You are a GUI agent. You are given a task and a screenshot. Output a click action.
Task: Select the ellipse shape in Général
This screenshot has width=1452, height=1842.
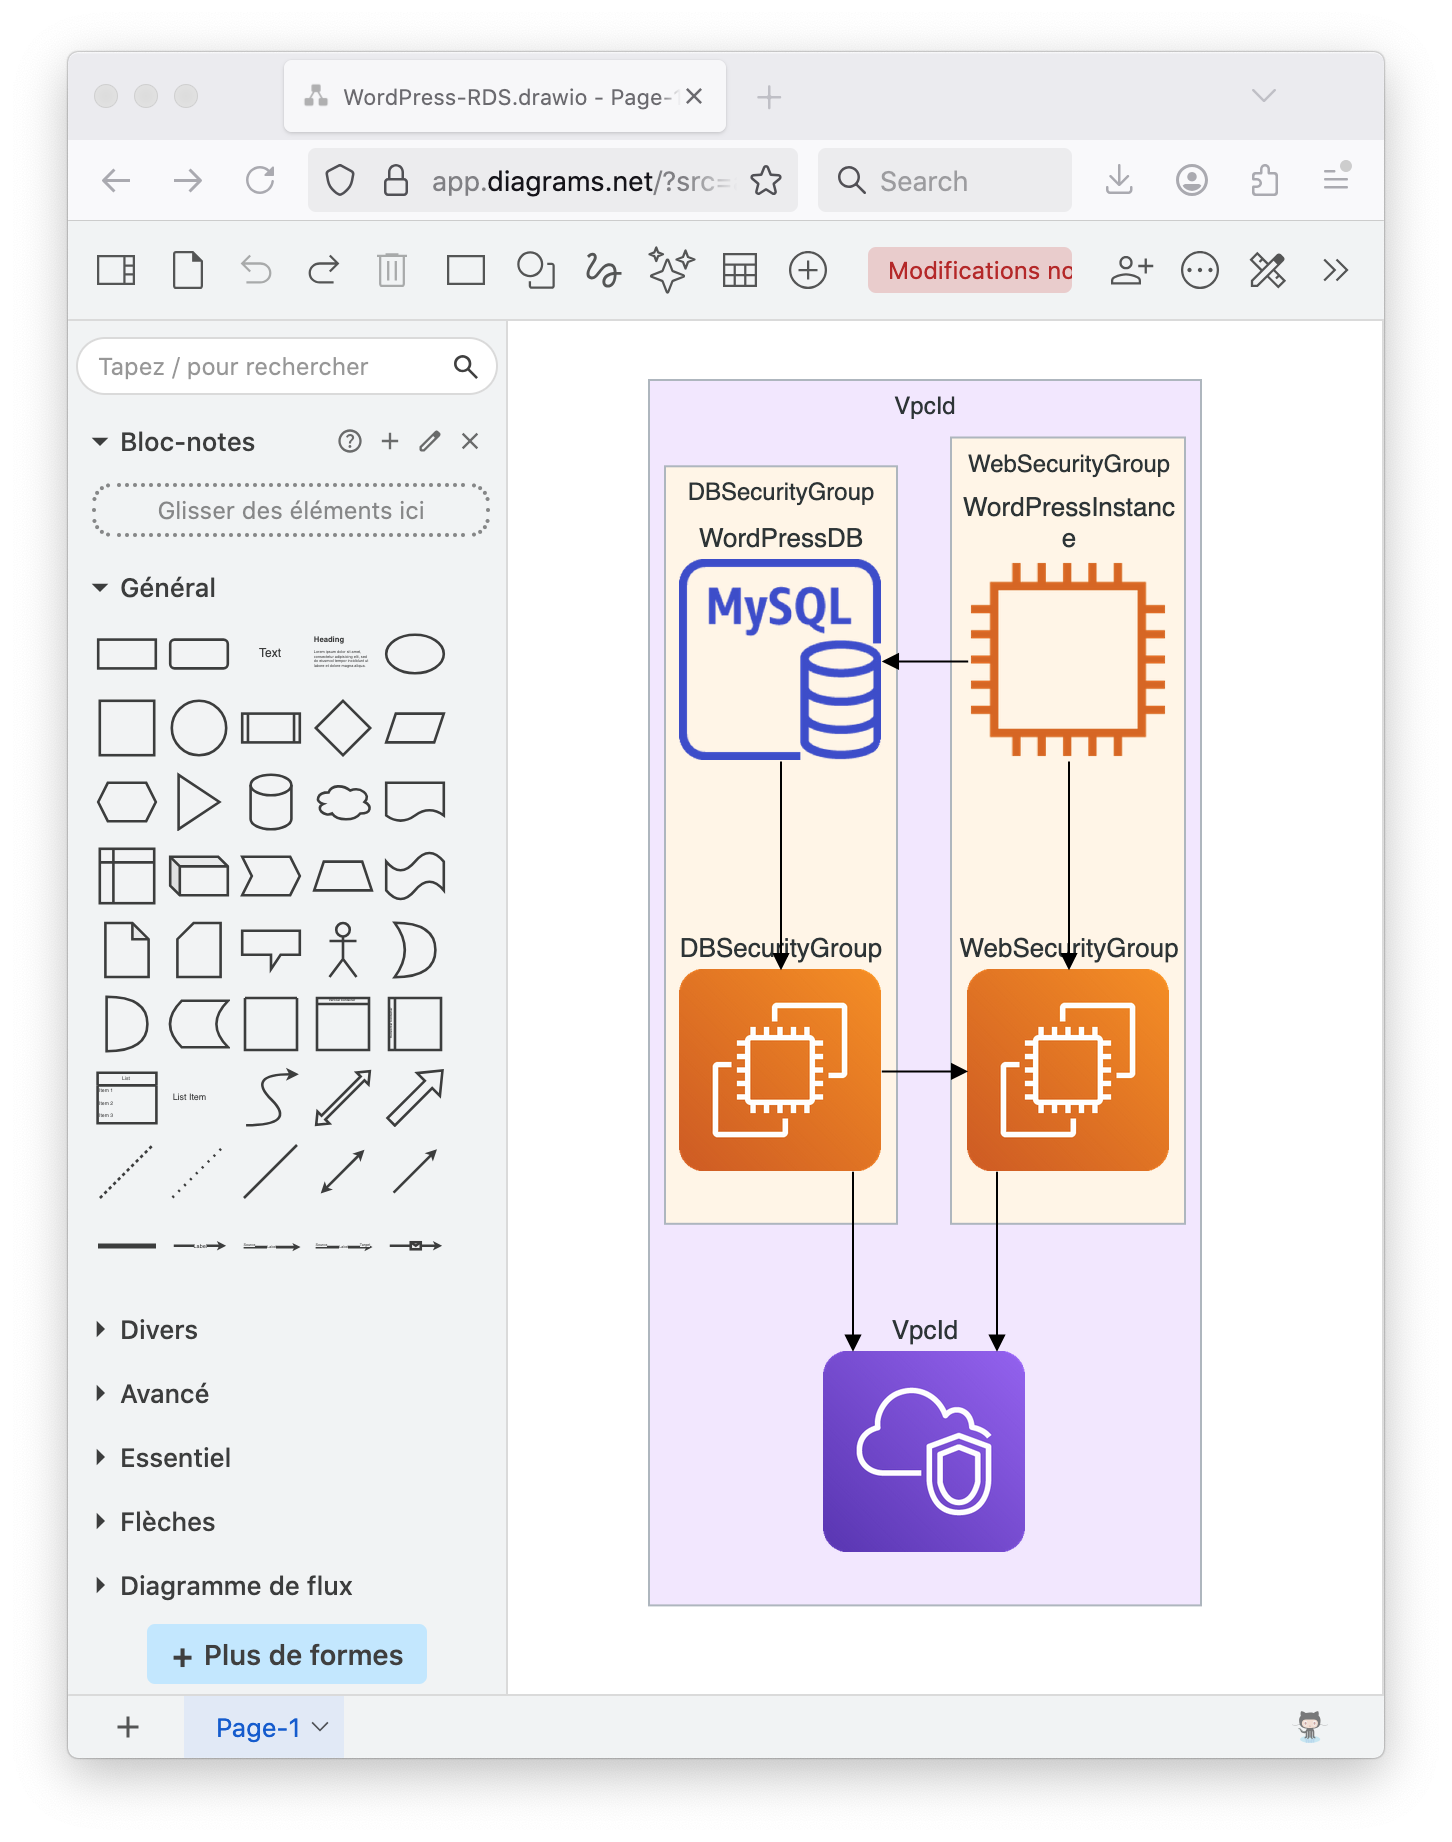(x=415, y=654)
